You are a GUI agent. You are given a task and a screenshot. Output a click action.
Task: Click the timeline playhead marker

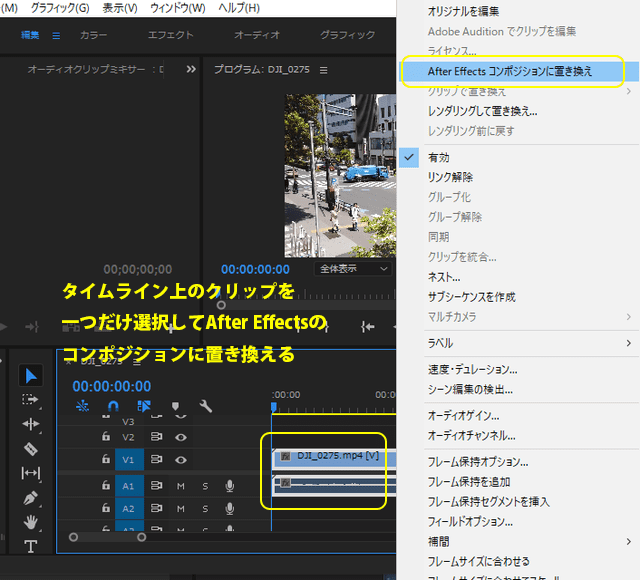click(274, 407)
